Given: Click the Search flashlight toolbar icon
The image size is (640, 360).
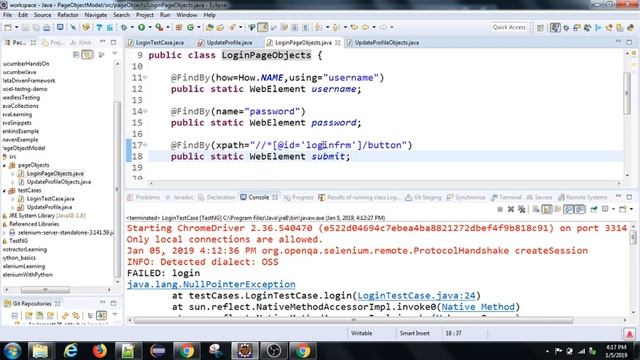Looking at the screenshot, I should (x=232, y=27).
